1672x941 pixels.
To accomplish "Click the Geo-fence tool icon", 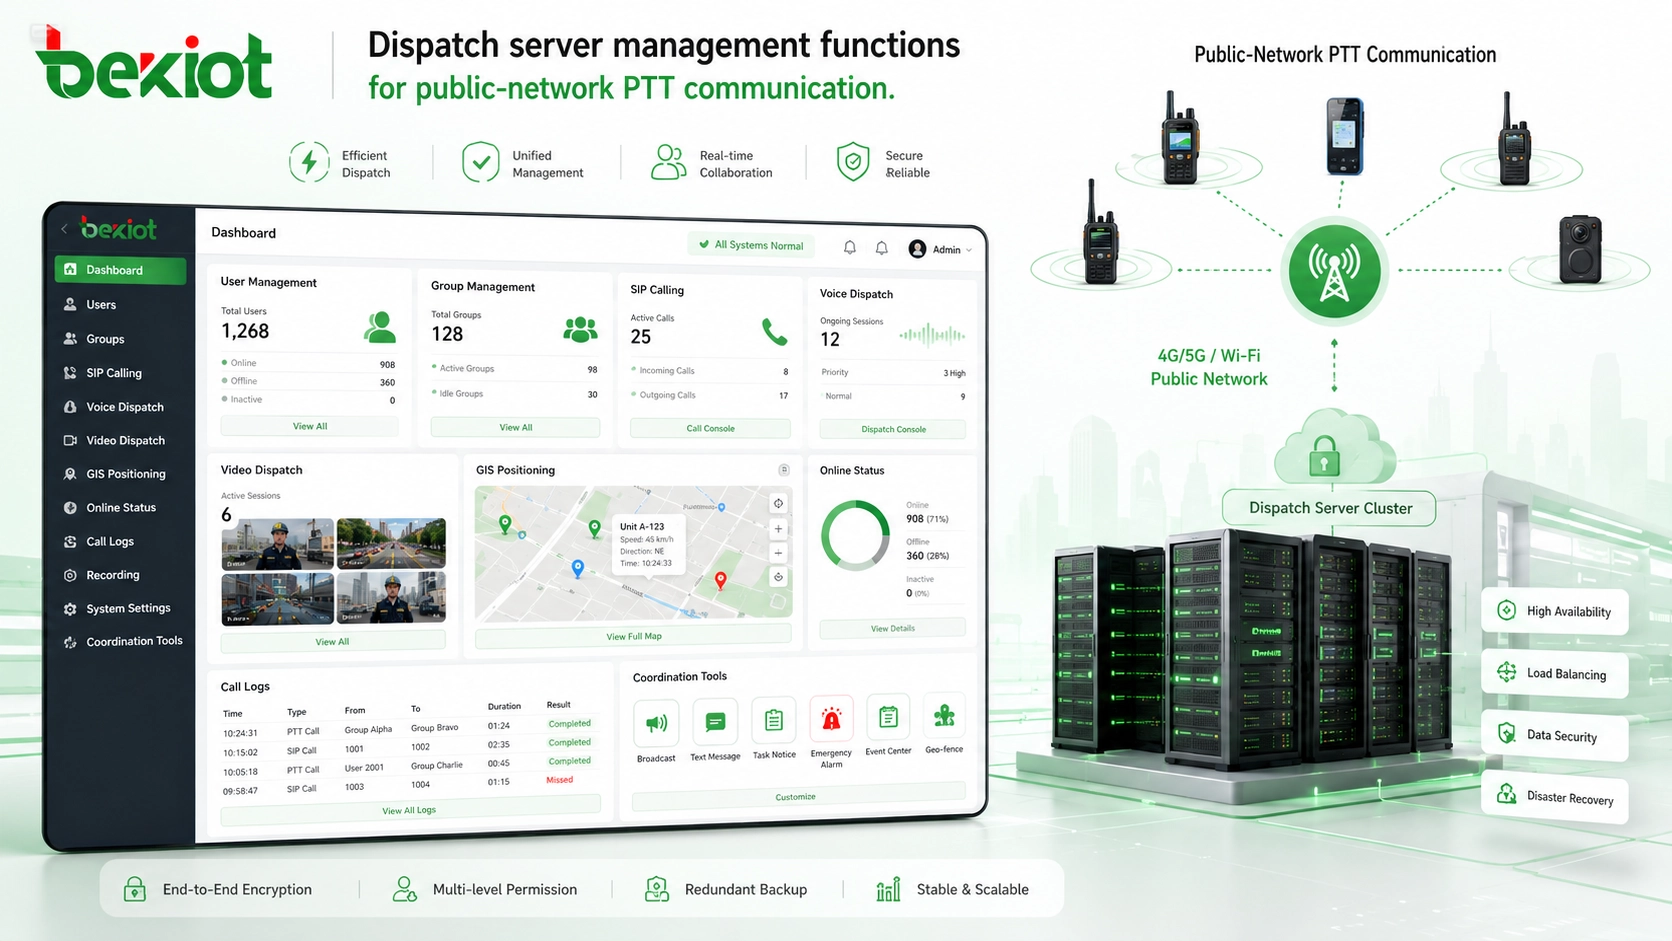I will click(944, 716).
